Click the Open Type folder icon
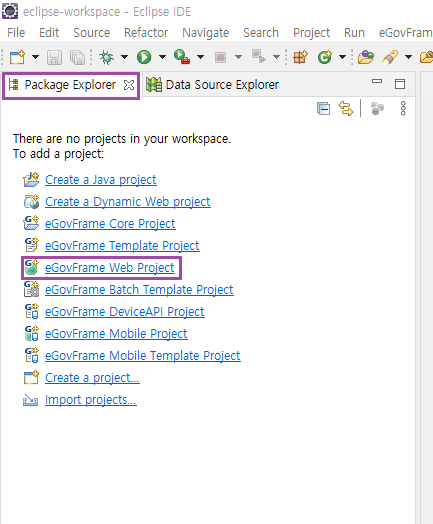This screenshot has height=524, width=433. (x=366, y=57)
